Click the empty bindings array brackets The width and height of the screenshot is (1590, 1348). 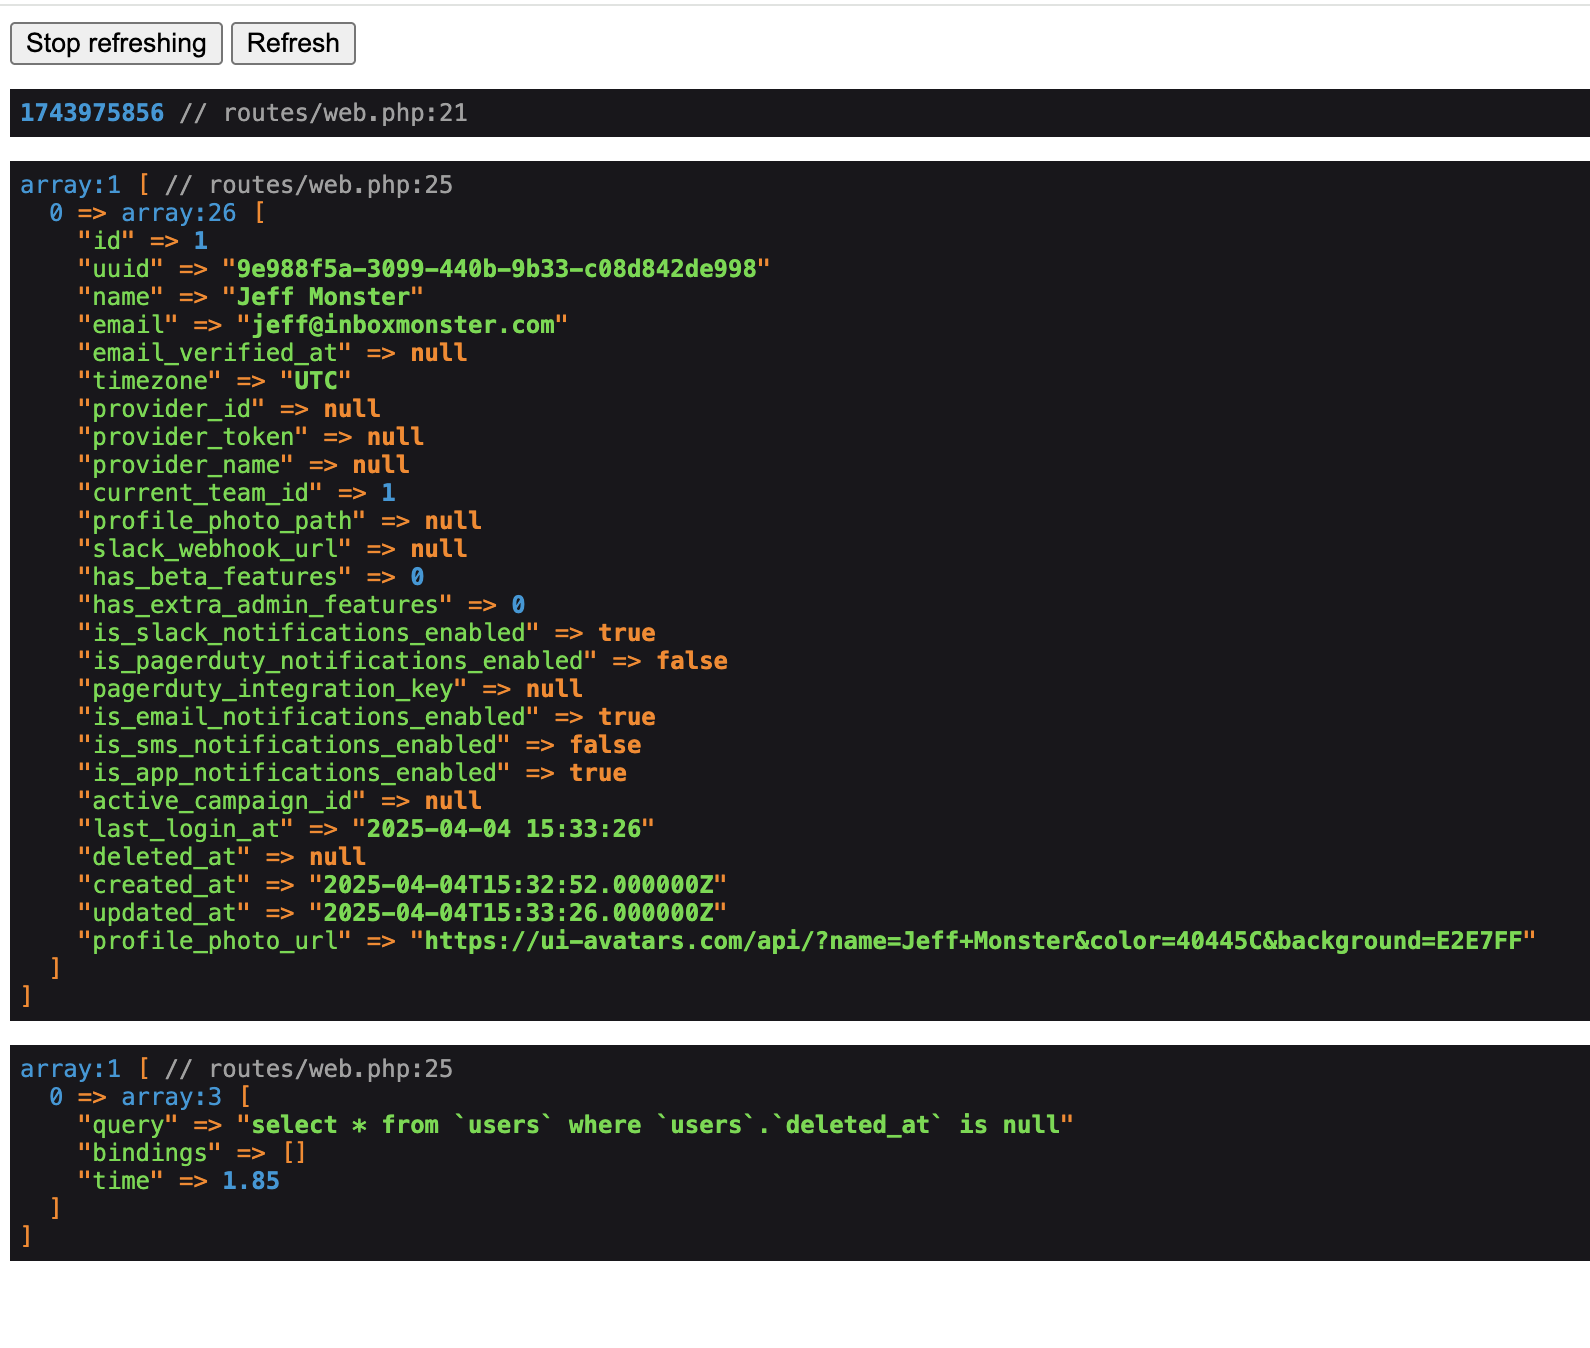pyautogui.click(x=294, y=1153)
